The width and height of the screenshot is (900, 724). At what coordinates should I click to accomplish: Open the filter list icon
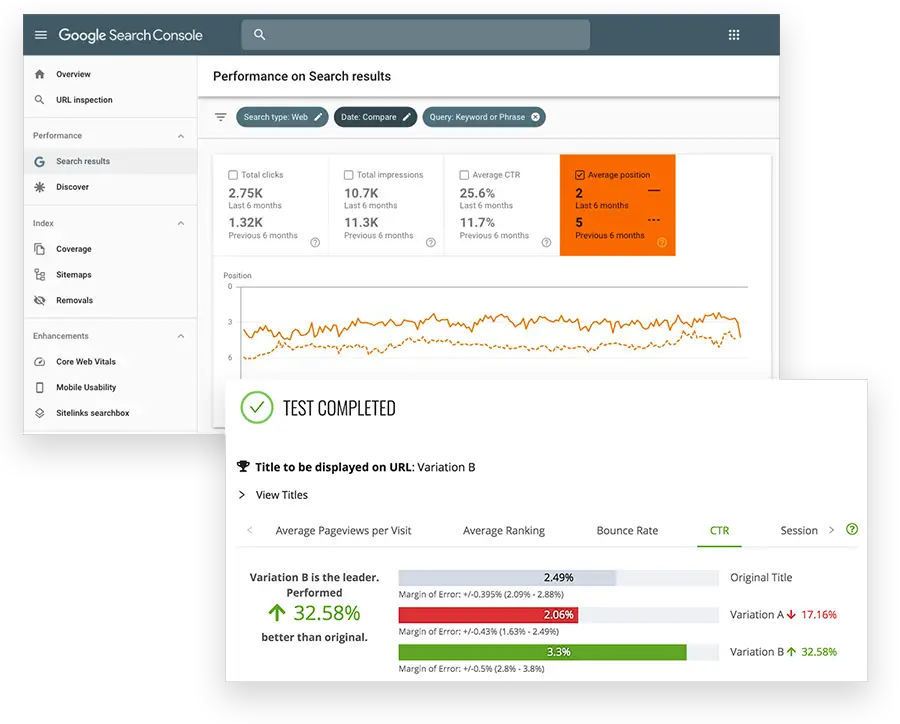point(220,117)
